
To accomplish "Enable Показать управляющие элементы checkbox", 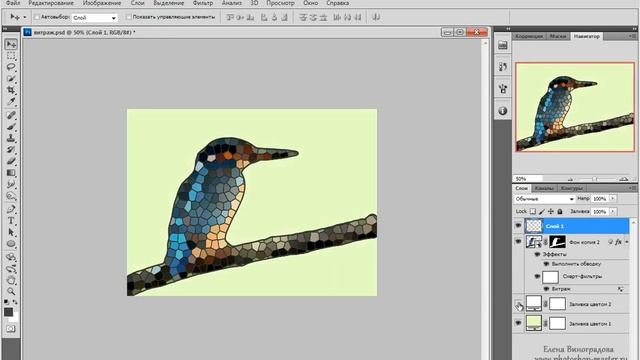I will 129,17.
